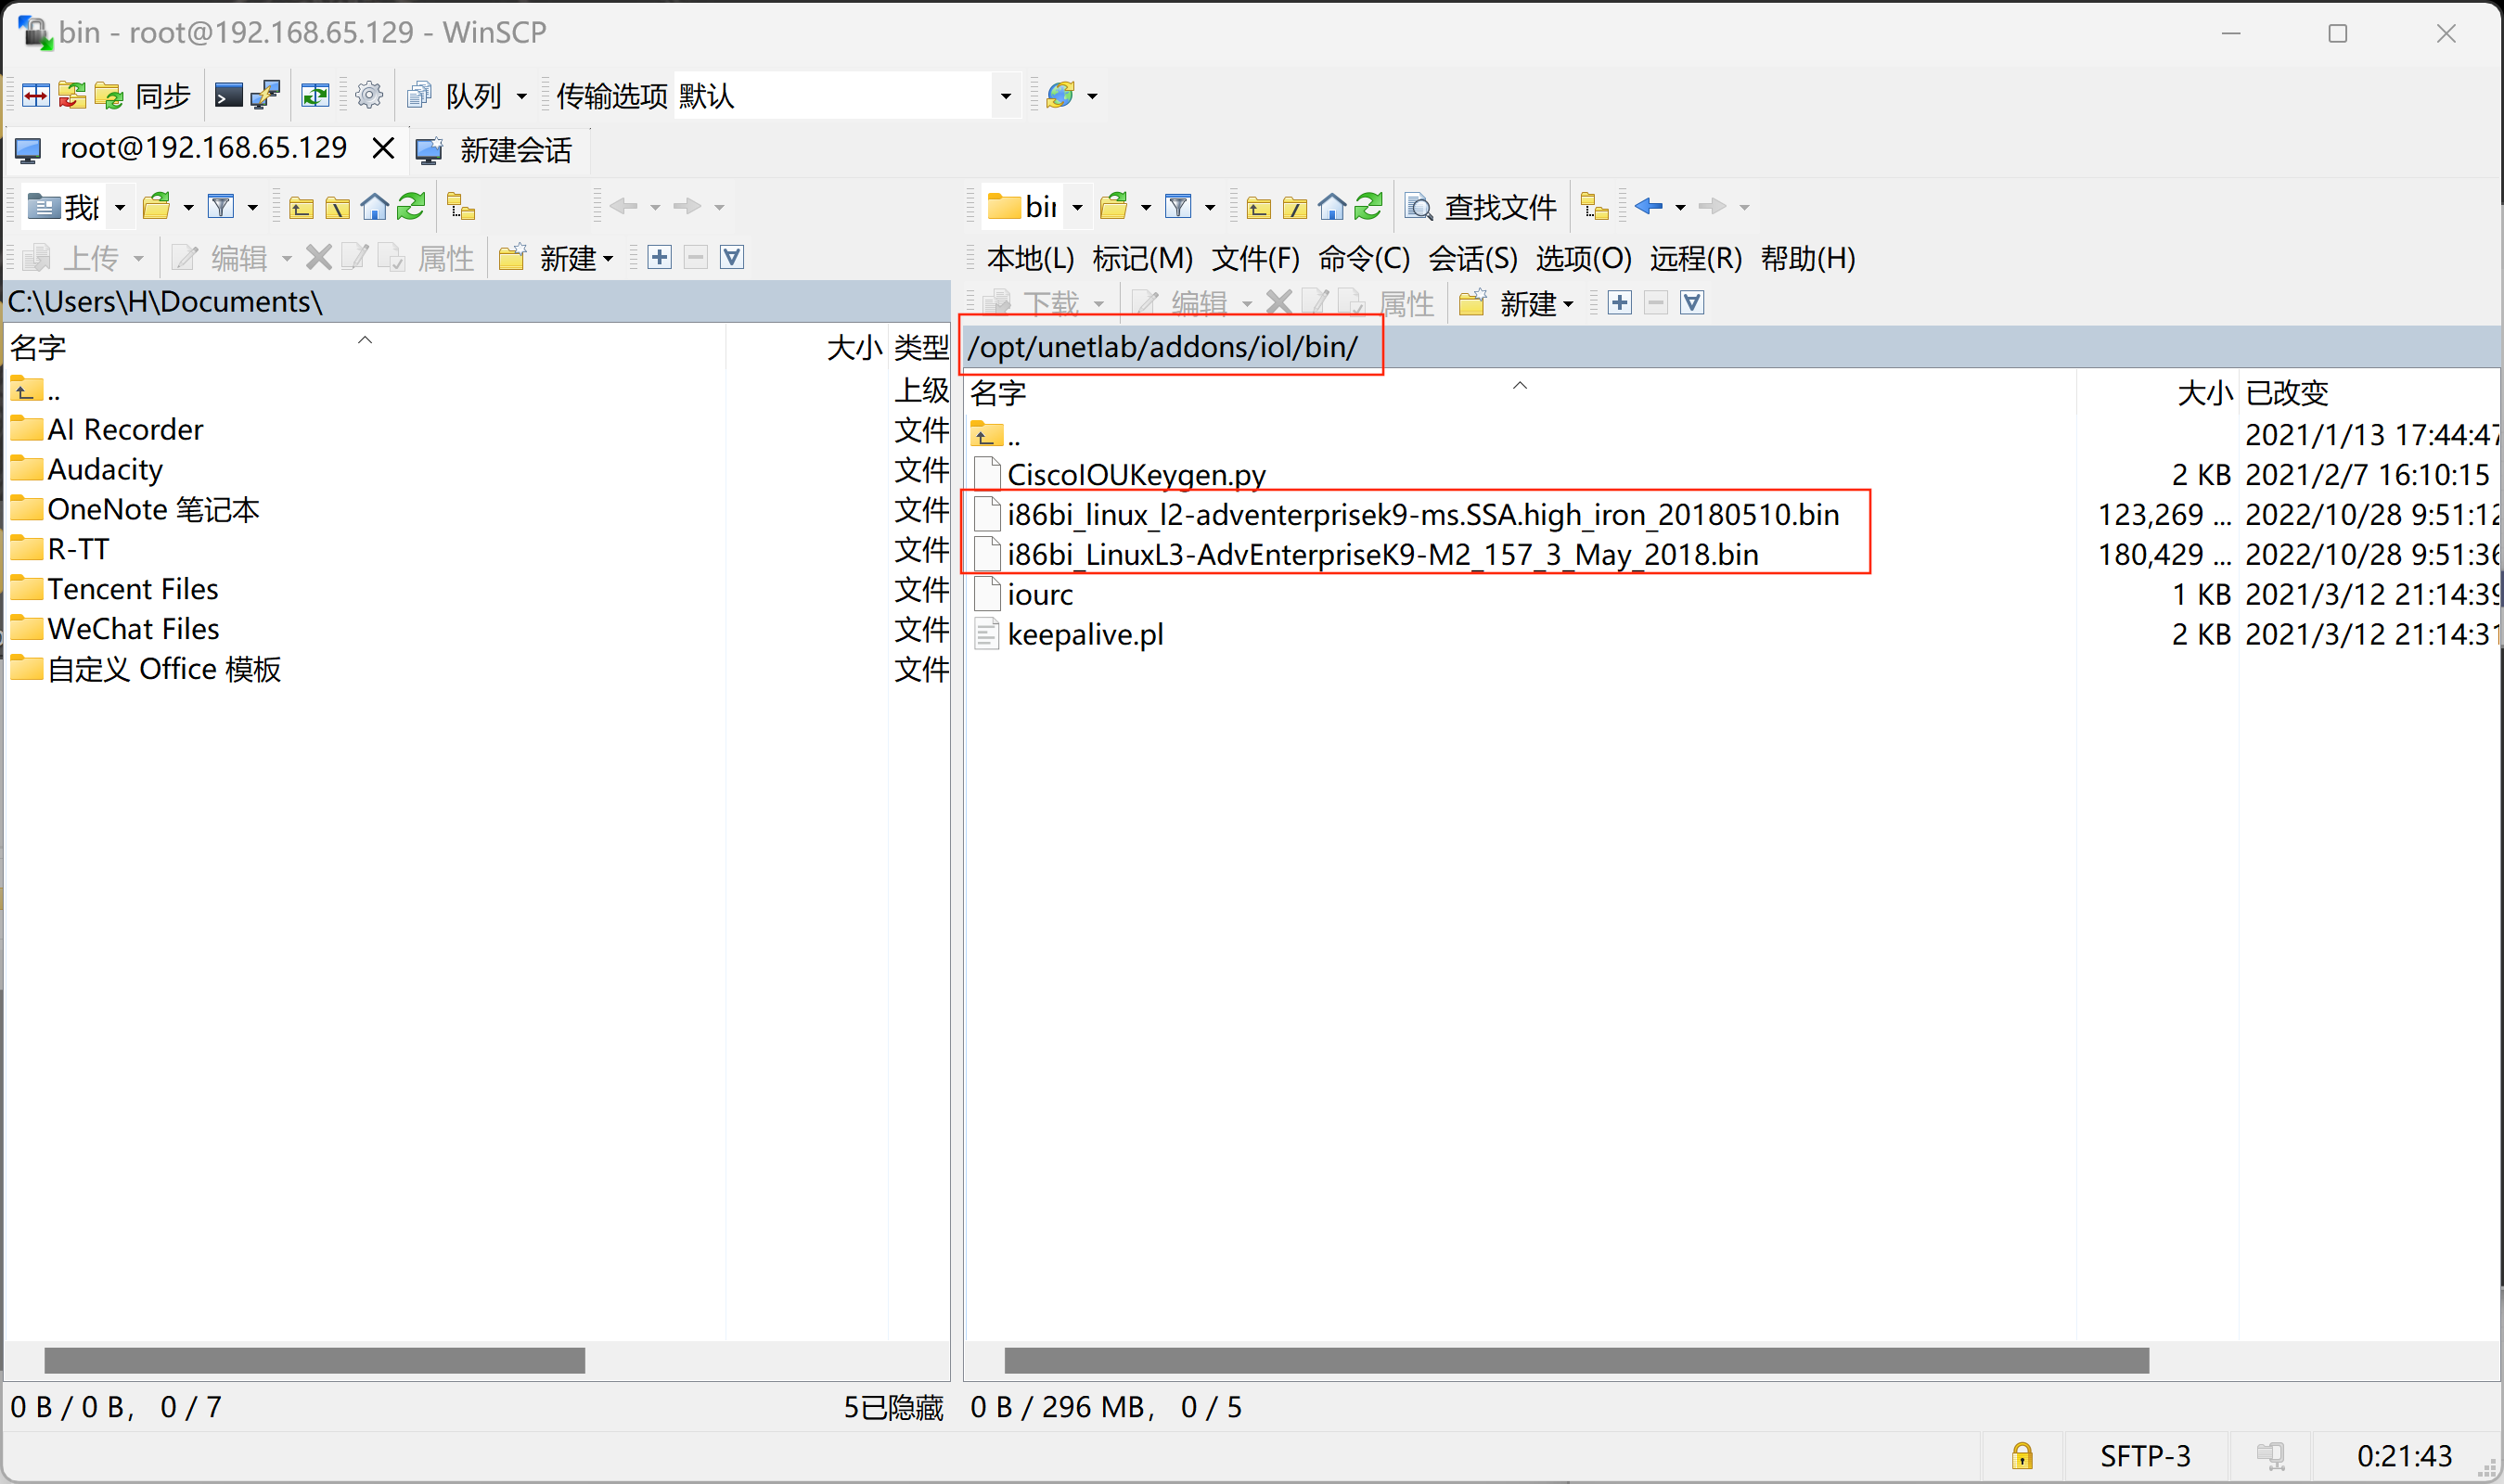This screenshot has width=2504, height=1484.
Task: Click the remote open directory icon
Action: (1114, 207)
